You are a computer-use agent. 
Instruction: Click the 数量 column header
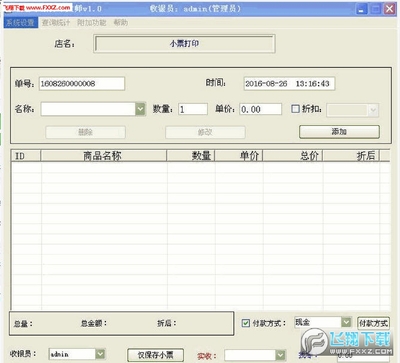tap(191, 156)
